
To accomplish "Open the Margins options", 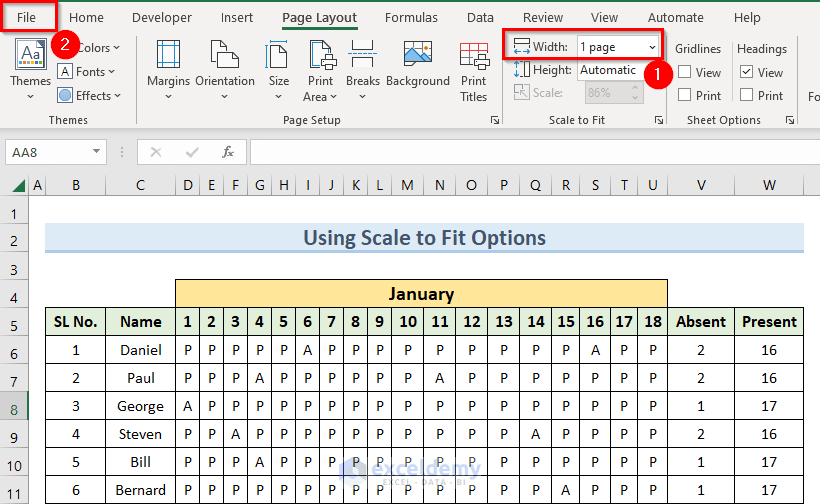I will (x=168, y=70).
